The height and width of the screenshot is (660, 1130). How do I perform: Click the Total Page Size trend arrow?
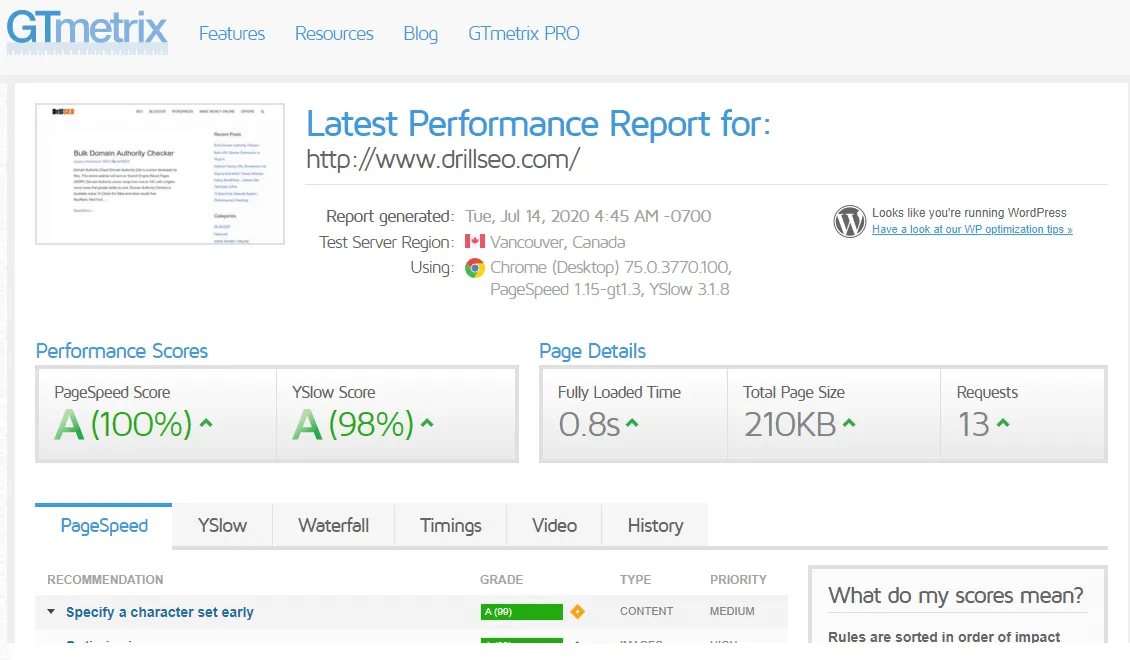click(x=849, y=423)
